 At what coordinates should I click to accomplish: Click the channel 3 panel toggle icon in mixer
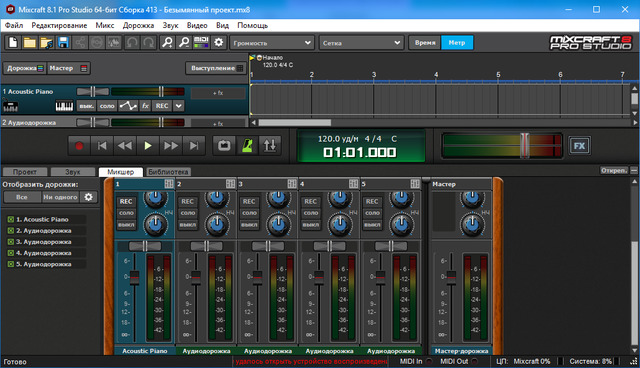[292, 184]
